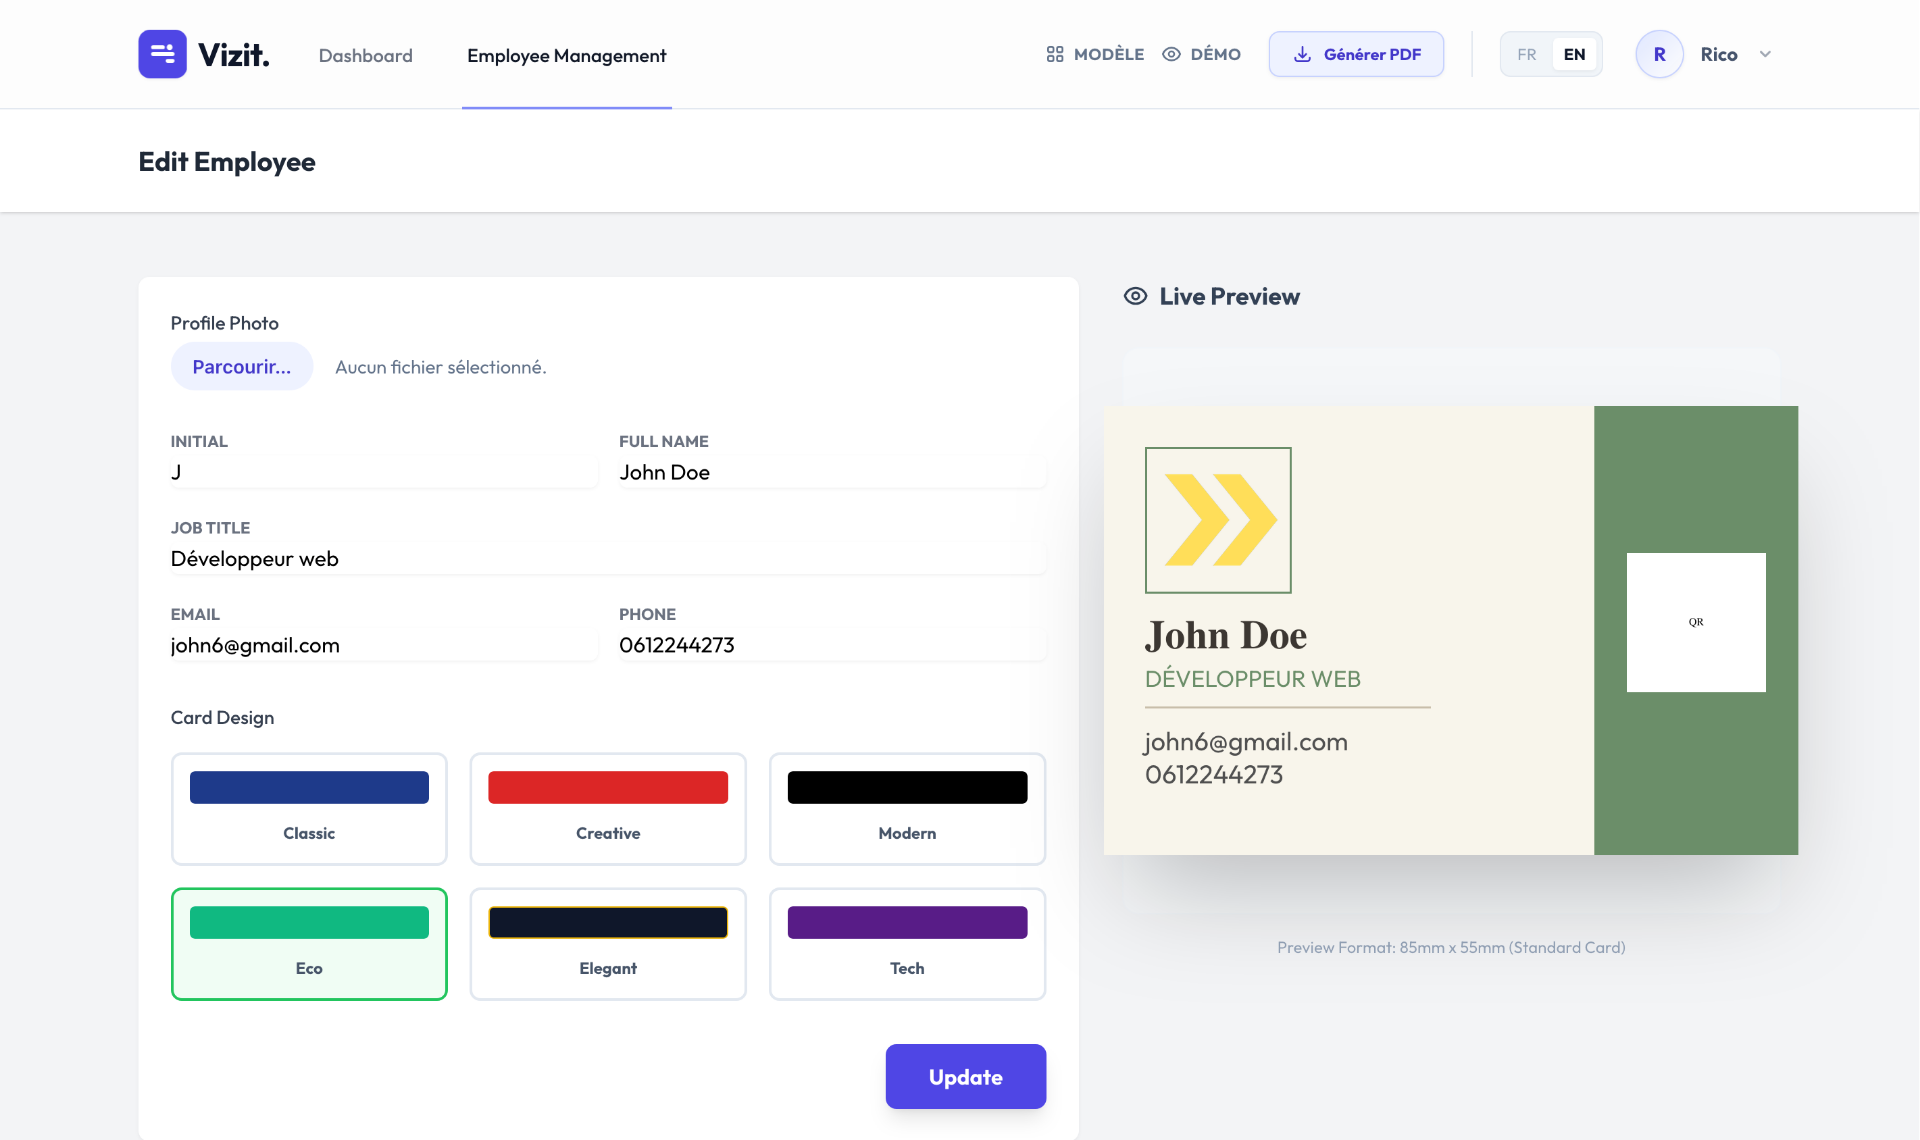Click the Modèle grid icon
The width and height of the screenshot is (1920, 1140).
(1054, 54)
